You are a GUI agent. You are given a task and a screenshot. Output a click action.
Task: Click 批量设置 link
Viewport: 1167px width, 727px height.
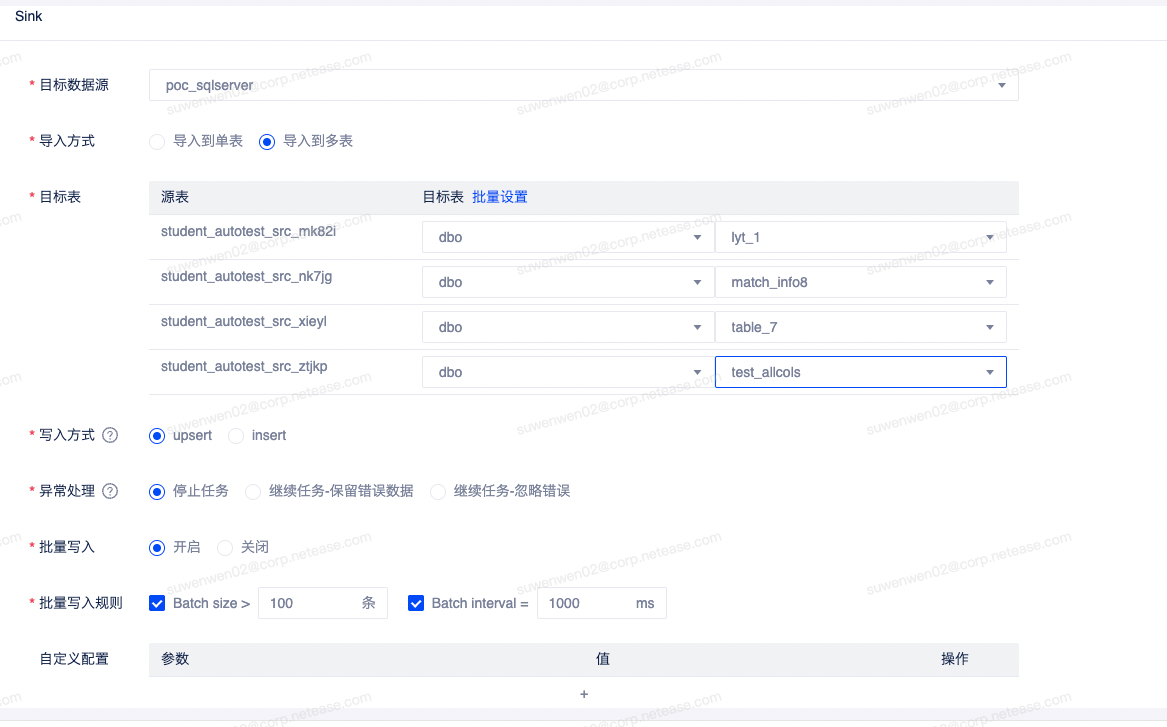click(x=500, y=197)
